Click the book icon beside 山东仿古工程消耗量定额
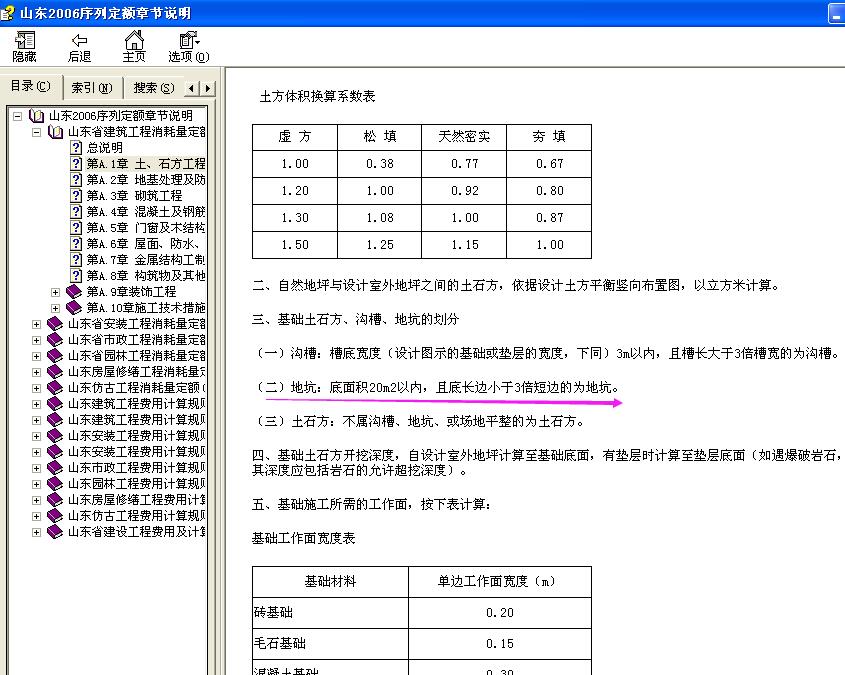This screenshot has height=675, width=845. coord(55,388)
